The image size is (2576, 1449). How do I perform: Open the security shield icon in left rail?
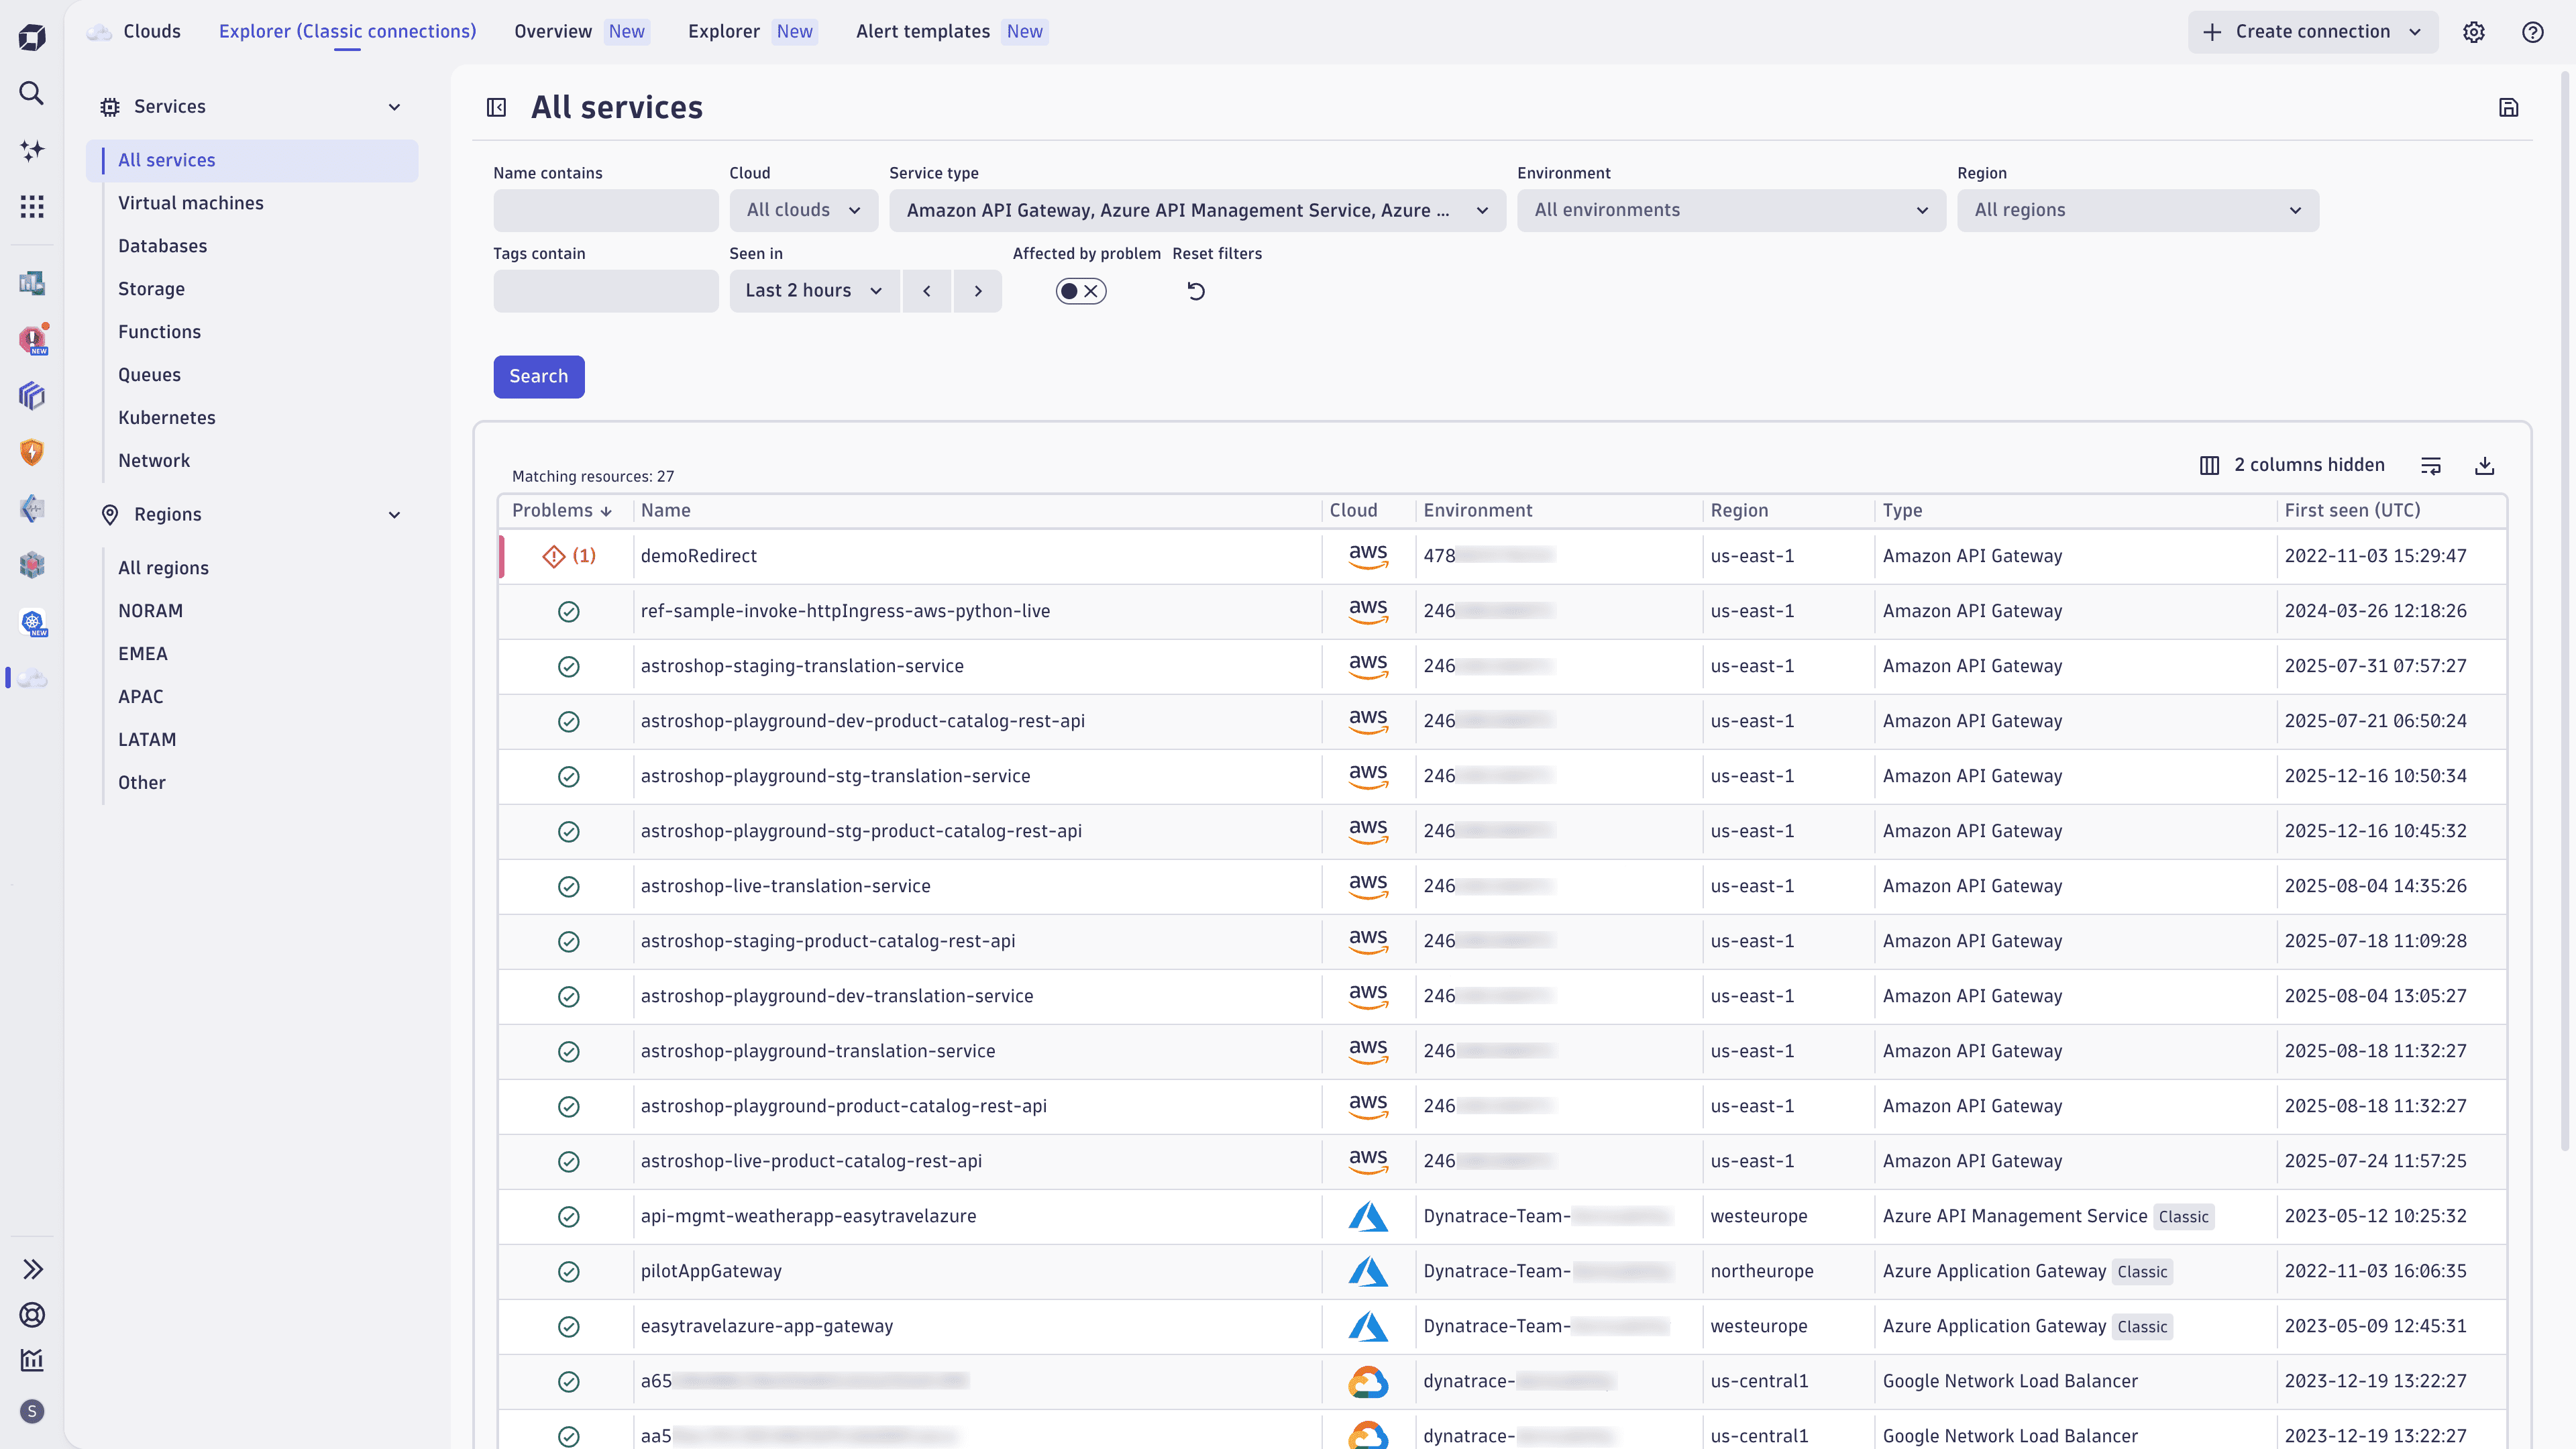click(x=32, y=452)
